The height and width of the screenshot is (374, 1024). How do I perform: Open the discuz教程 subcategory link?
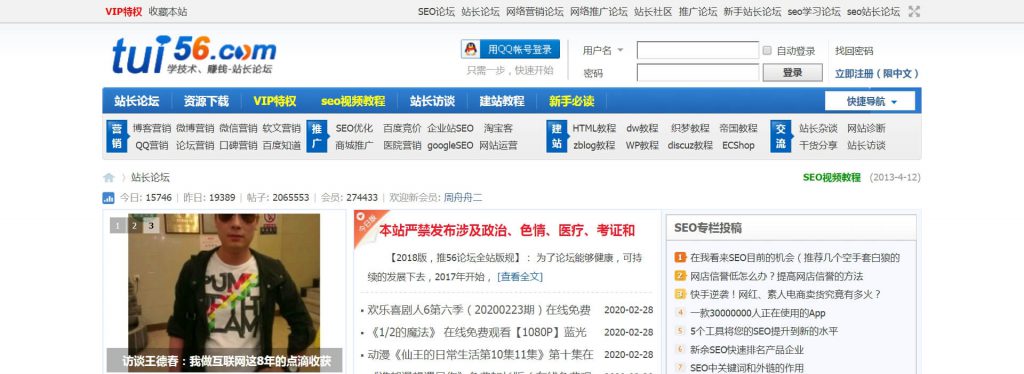click(690, 146)
